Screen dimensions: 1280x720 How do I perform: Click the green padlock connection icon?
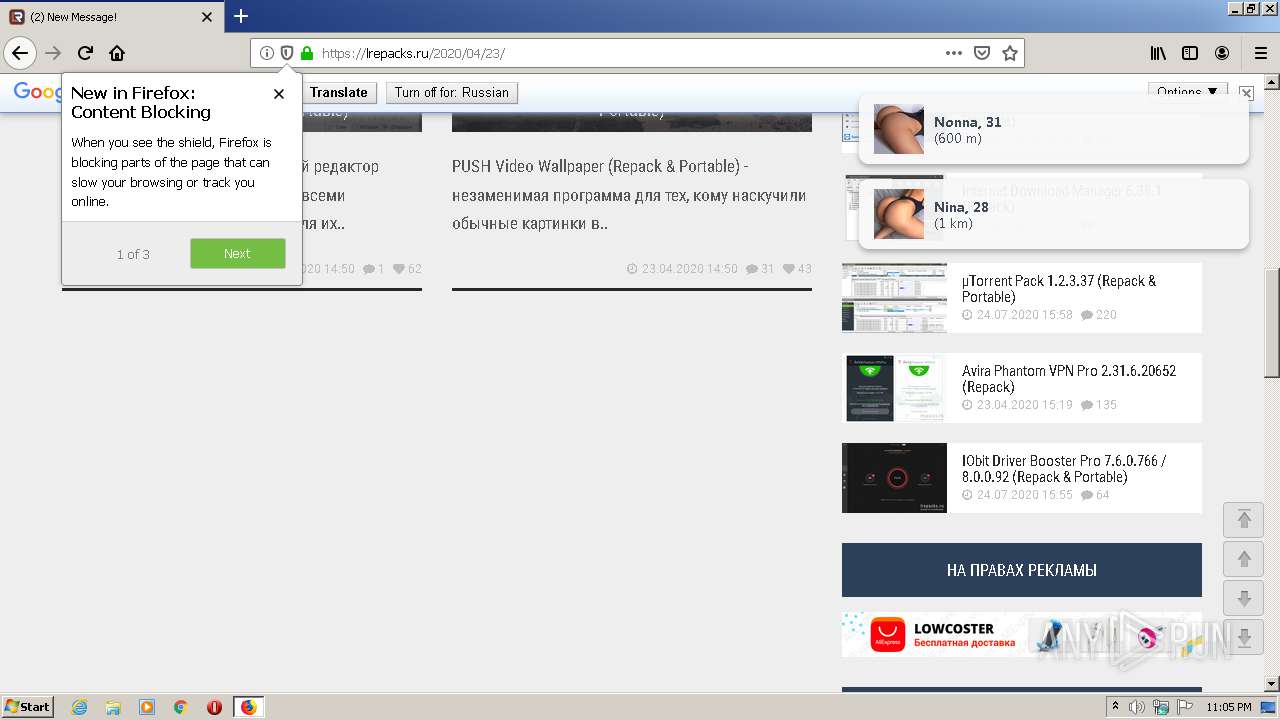[307, 53]
